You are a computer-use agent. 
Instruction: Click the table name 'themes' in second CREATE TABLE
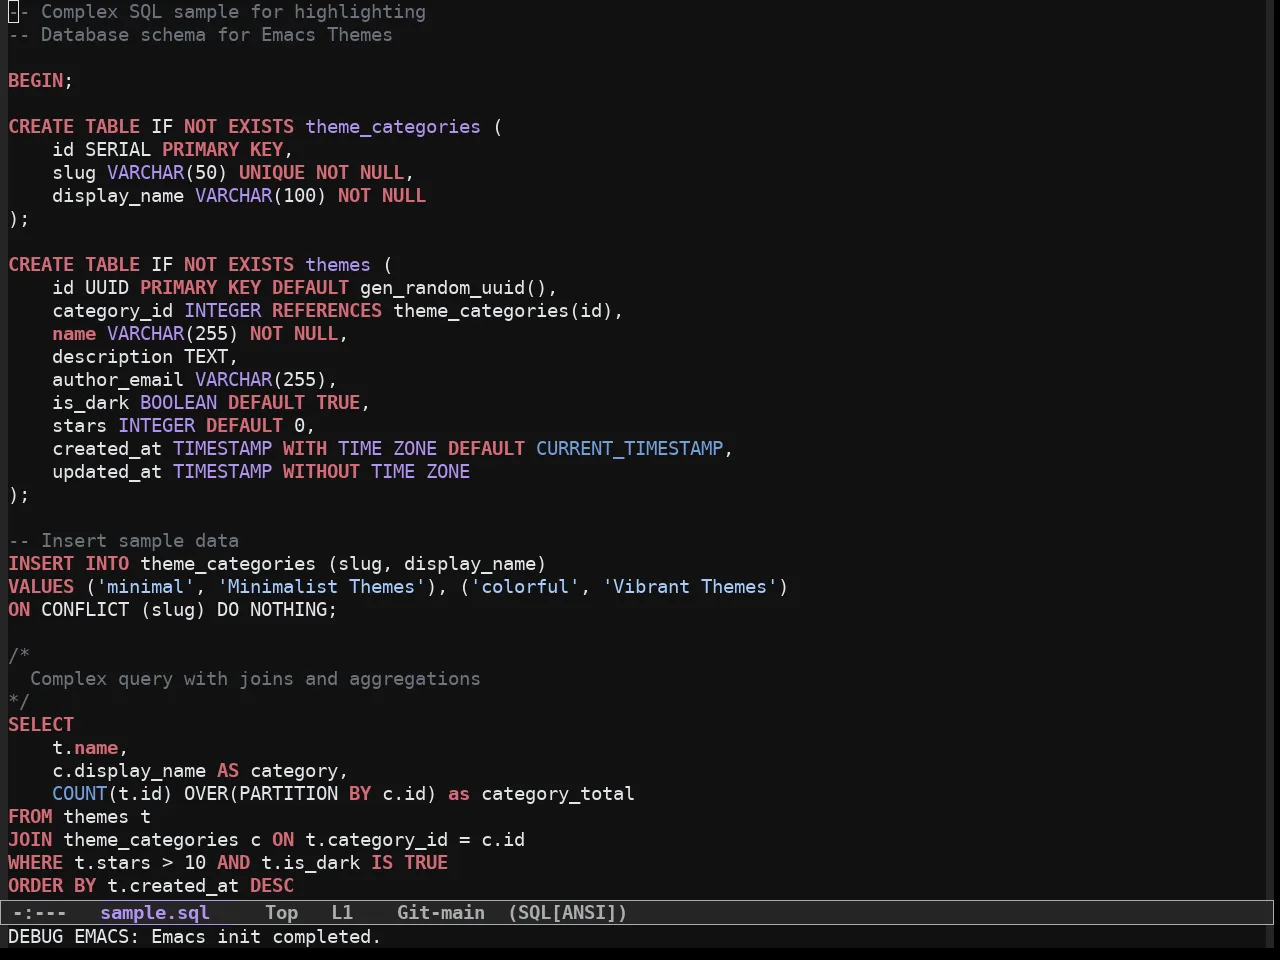(338, 265)
